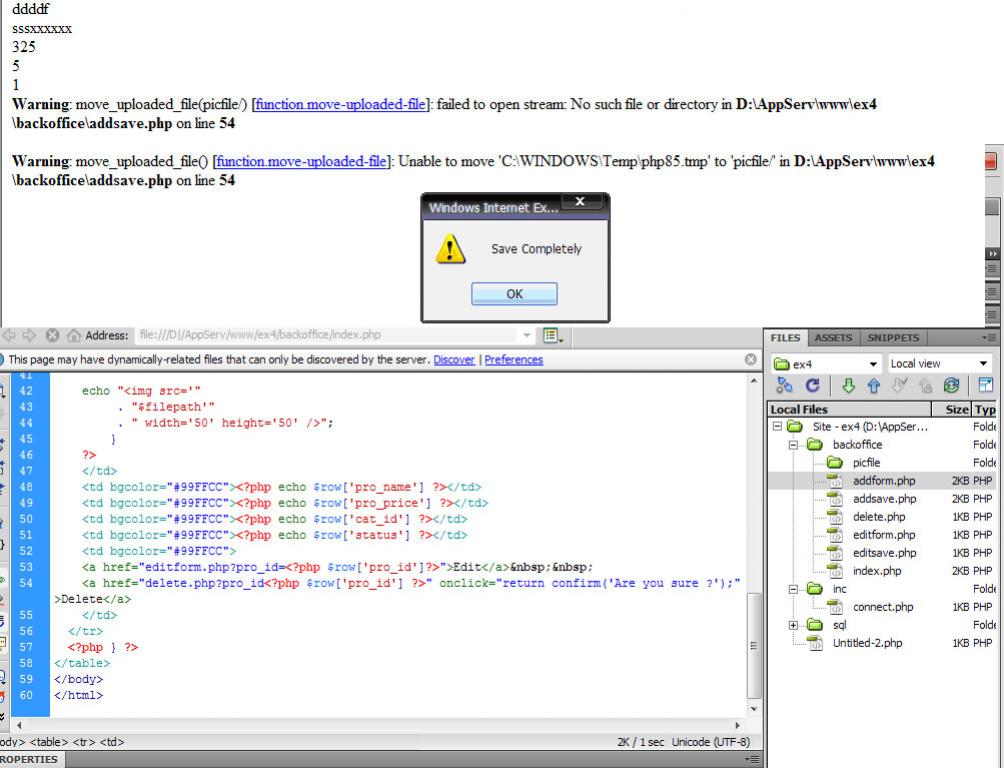Click the sql folder name
The image size is (1004, 768).
coord(839,625)
